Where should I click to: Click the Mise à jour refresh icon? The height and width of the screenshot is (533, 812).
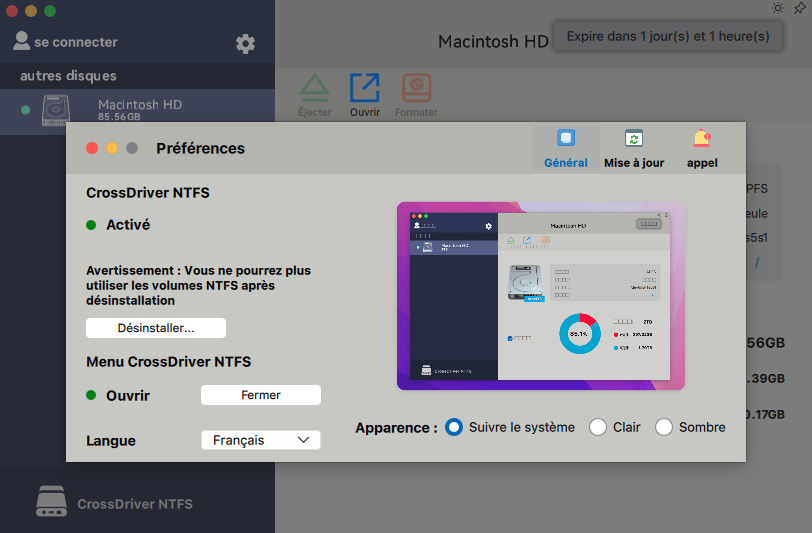[x=634, y=138]
